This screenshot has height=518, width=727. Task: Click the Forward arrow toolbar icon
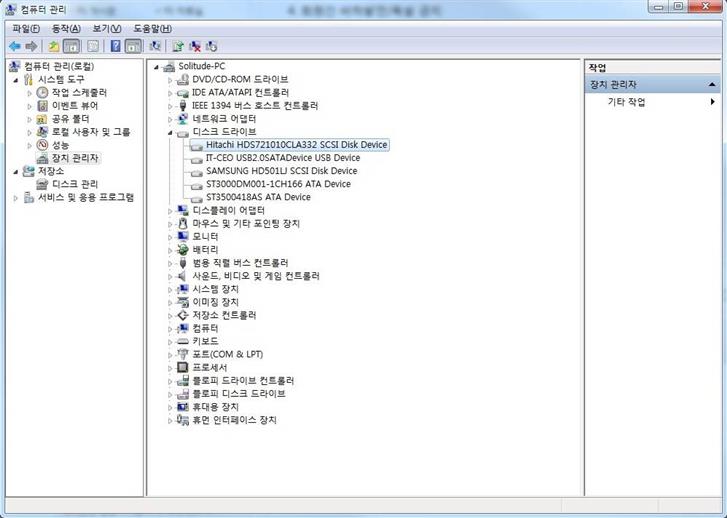click(x=33, y=46)
